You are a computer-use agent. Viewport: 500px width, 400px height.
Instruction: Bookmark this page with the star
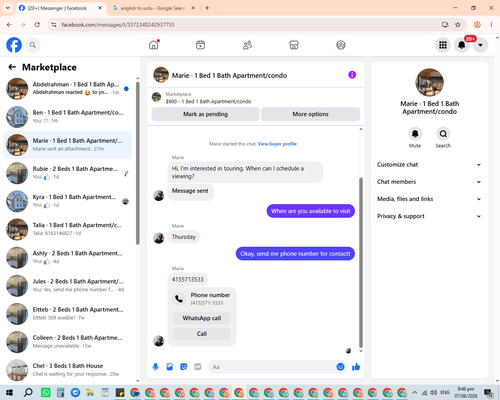[458, 25]
